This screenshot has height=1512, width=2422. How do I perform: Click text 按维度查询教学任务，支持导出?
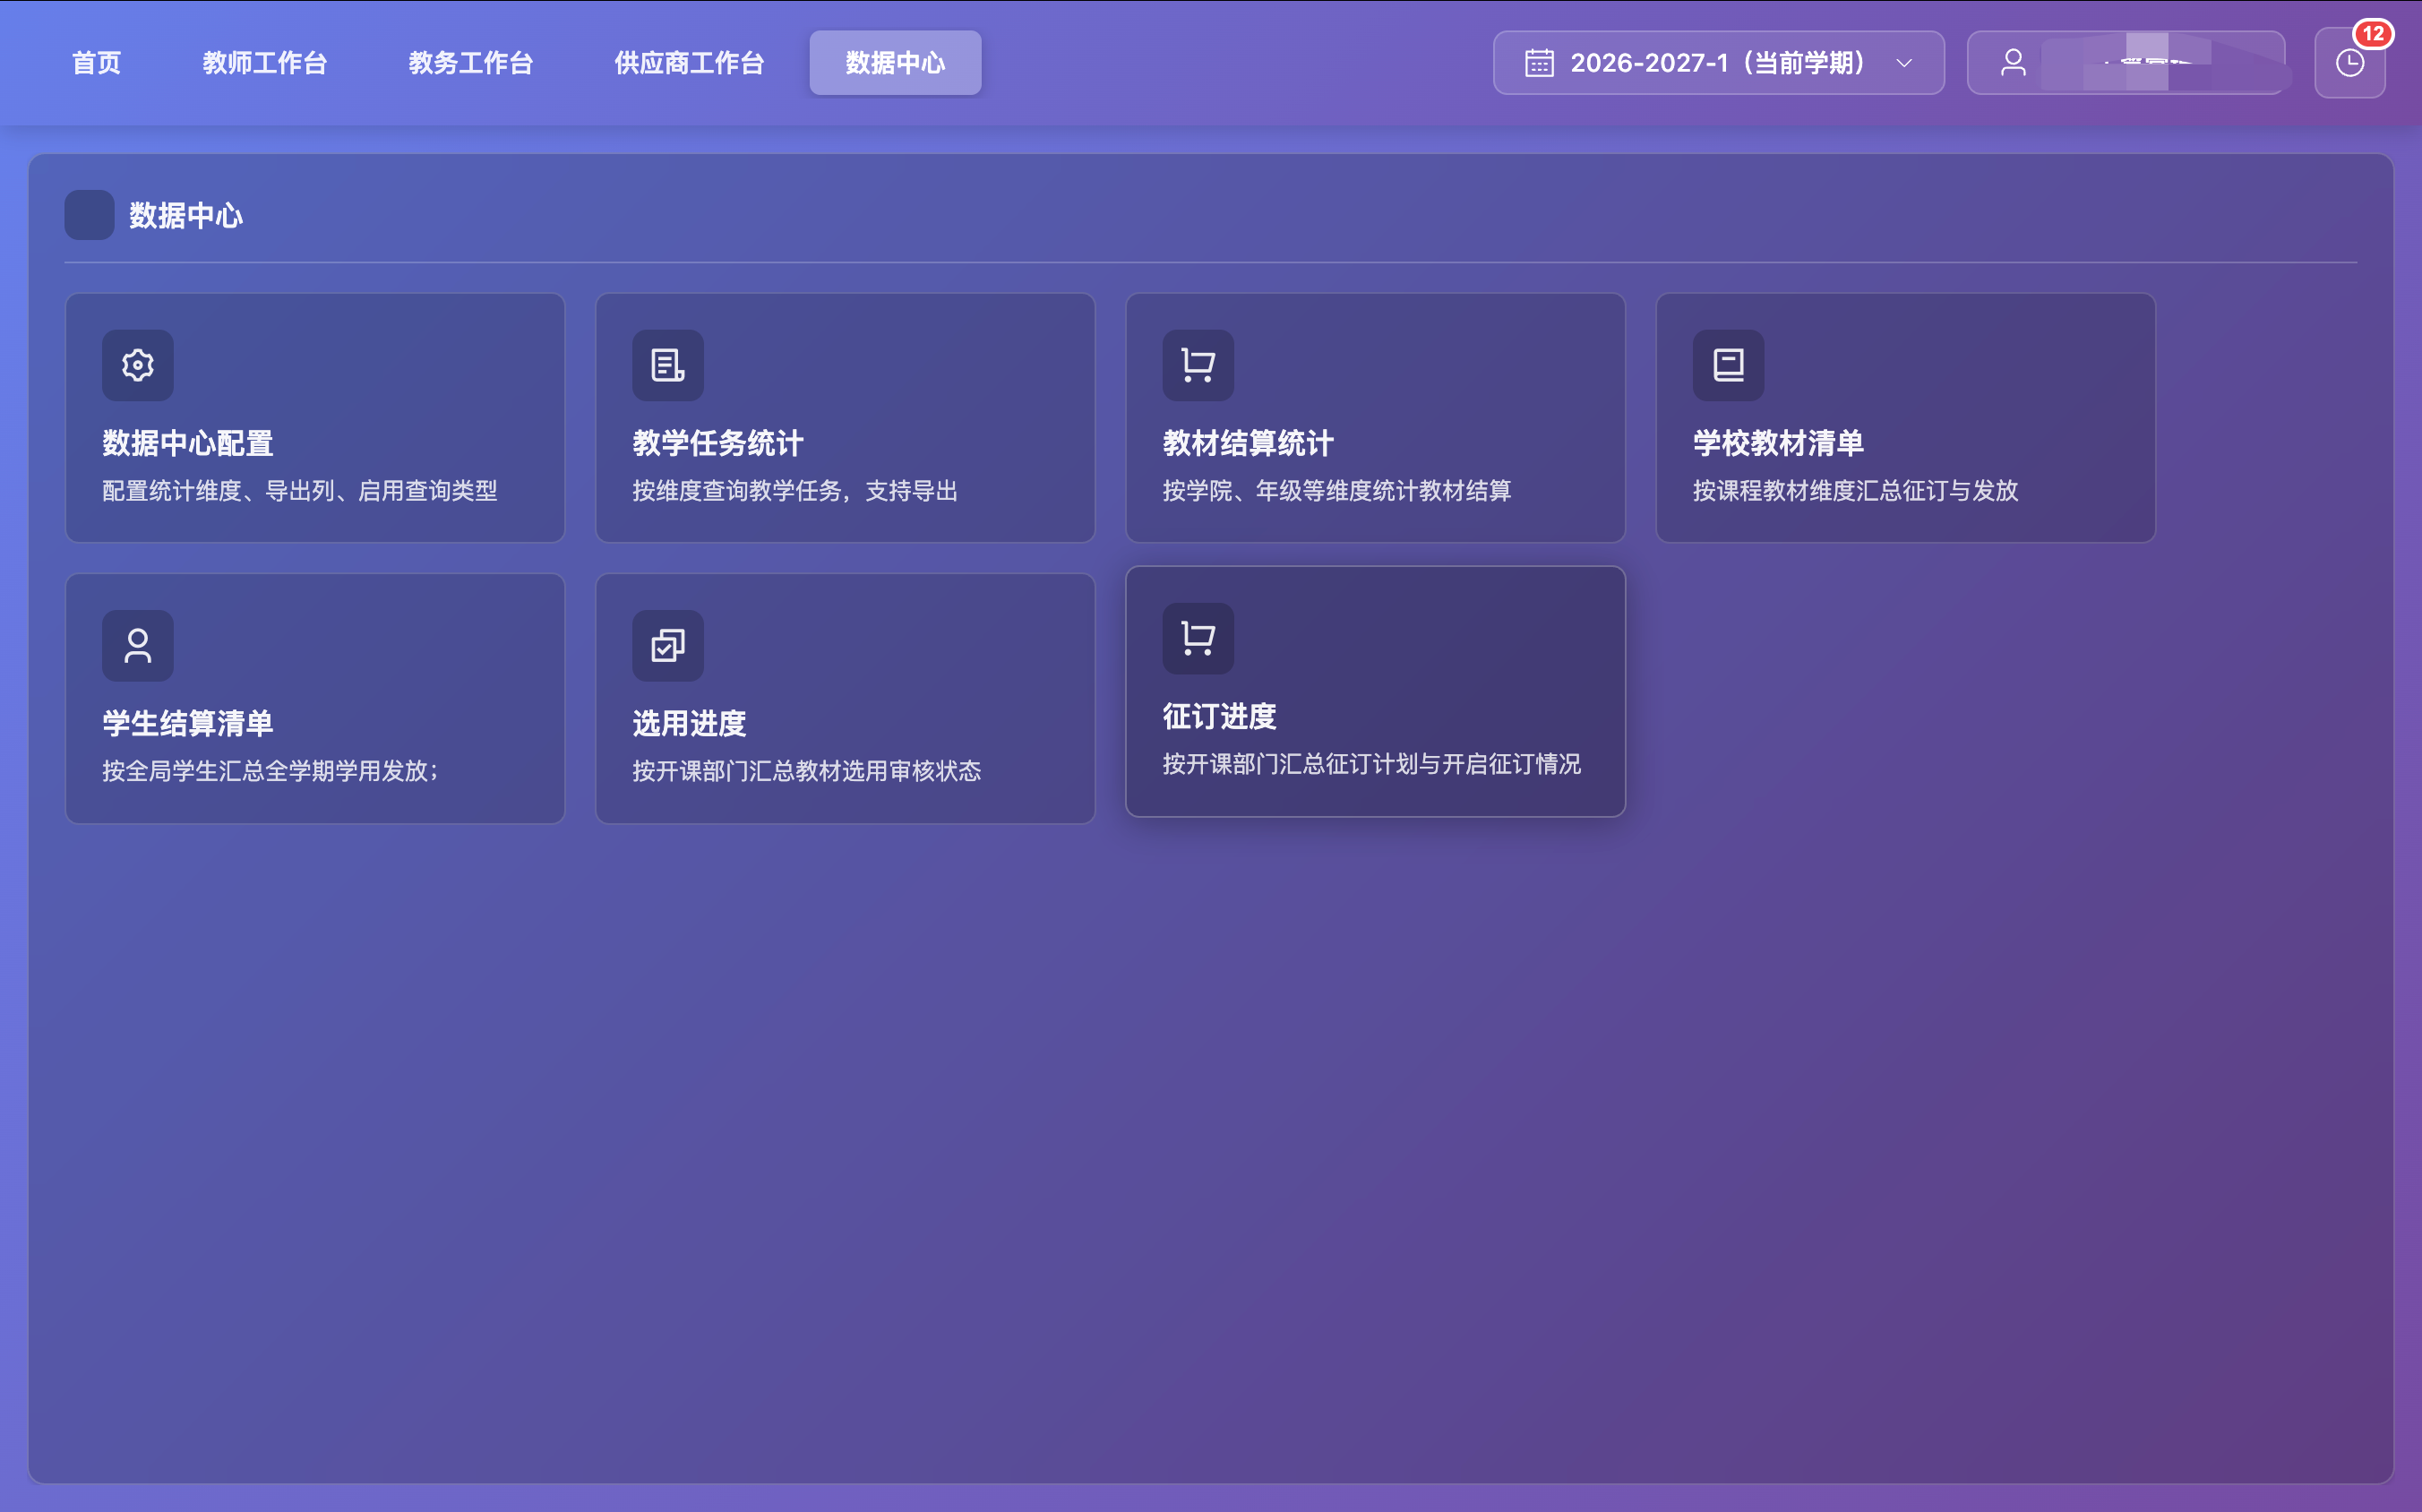tap(795, 491)
